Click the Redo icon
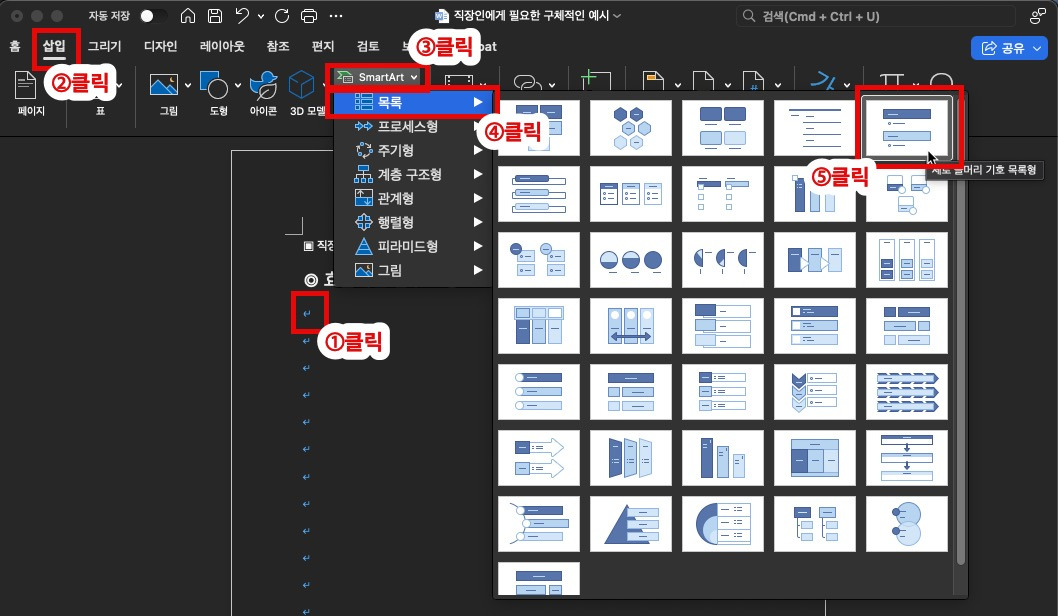This screenshot has width=1058, height=616. [282, 16]
